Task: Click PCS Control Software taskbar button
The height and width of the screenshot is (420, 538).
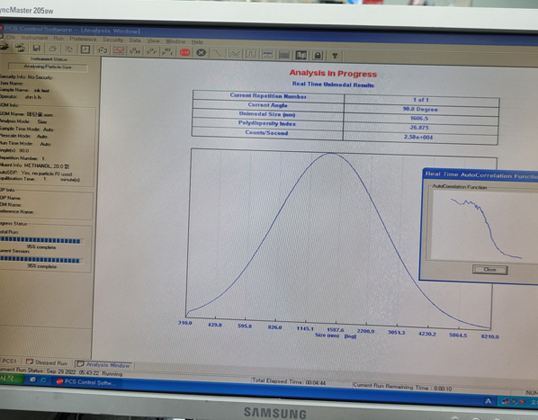Action: [86, 382]
